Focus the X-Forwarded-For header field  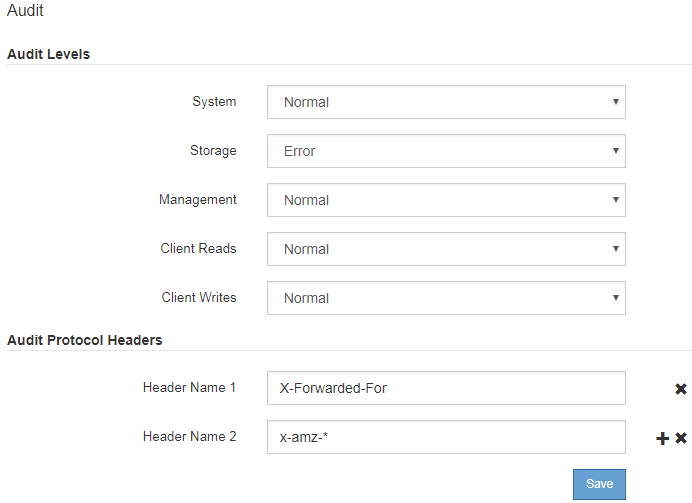[x=446, y=388]
